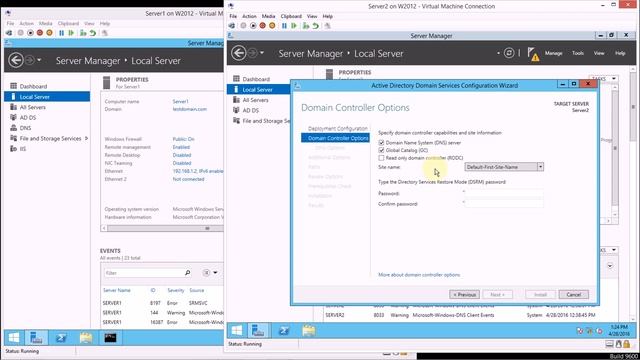
Task: Click orange Save icon in Server2 VM toolbar
Action: tap(272, 26)
